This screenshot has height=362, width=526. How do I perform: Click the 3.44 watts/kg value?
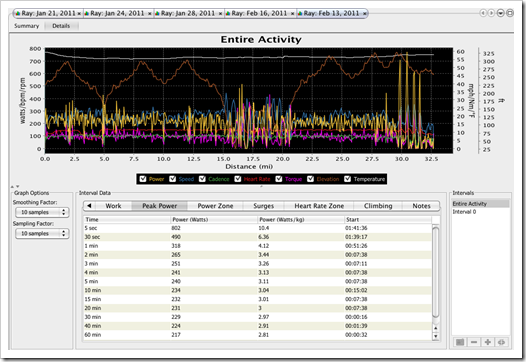pos(264,255)
